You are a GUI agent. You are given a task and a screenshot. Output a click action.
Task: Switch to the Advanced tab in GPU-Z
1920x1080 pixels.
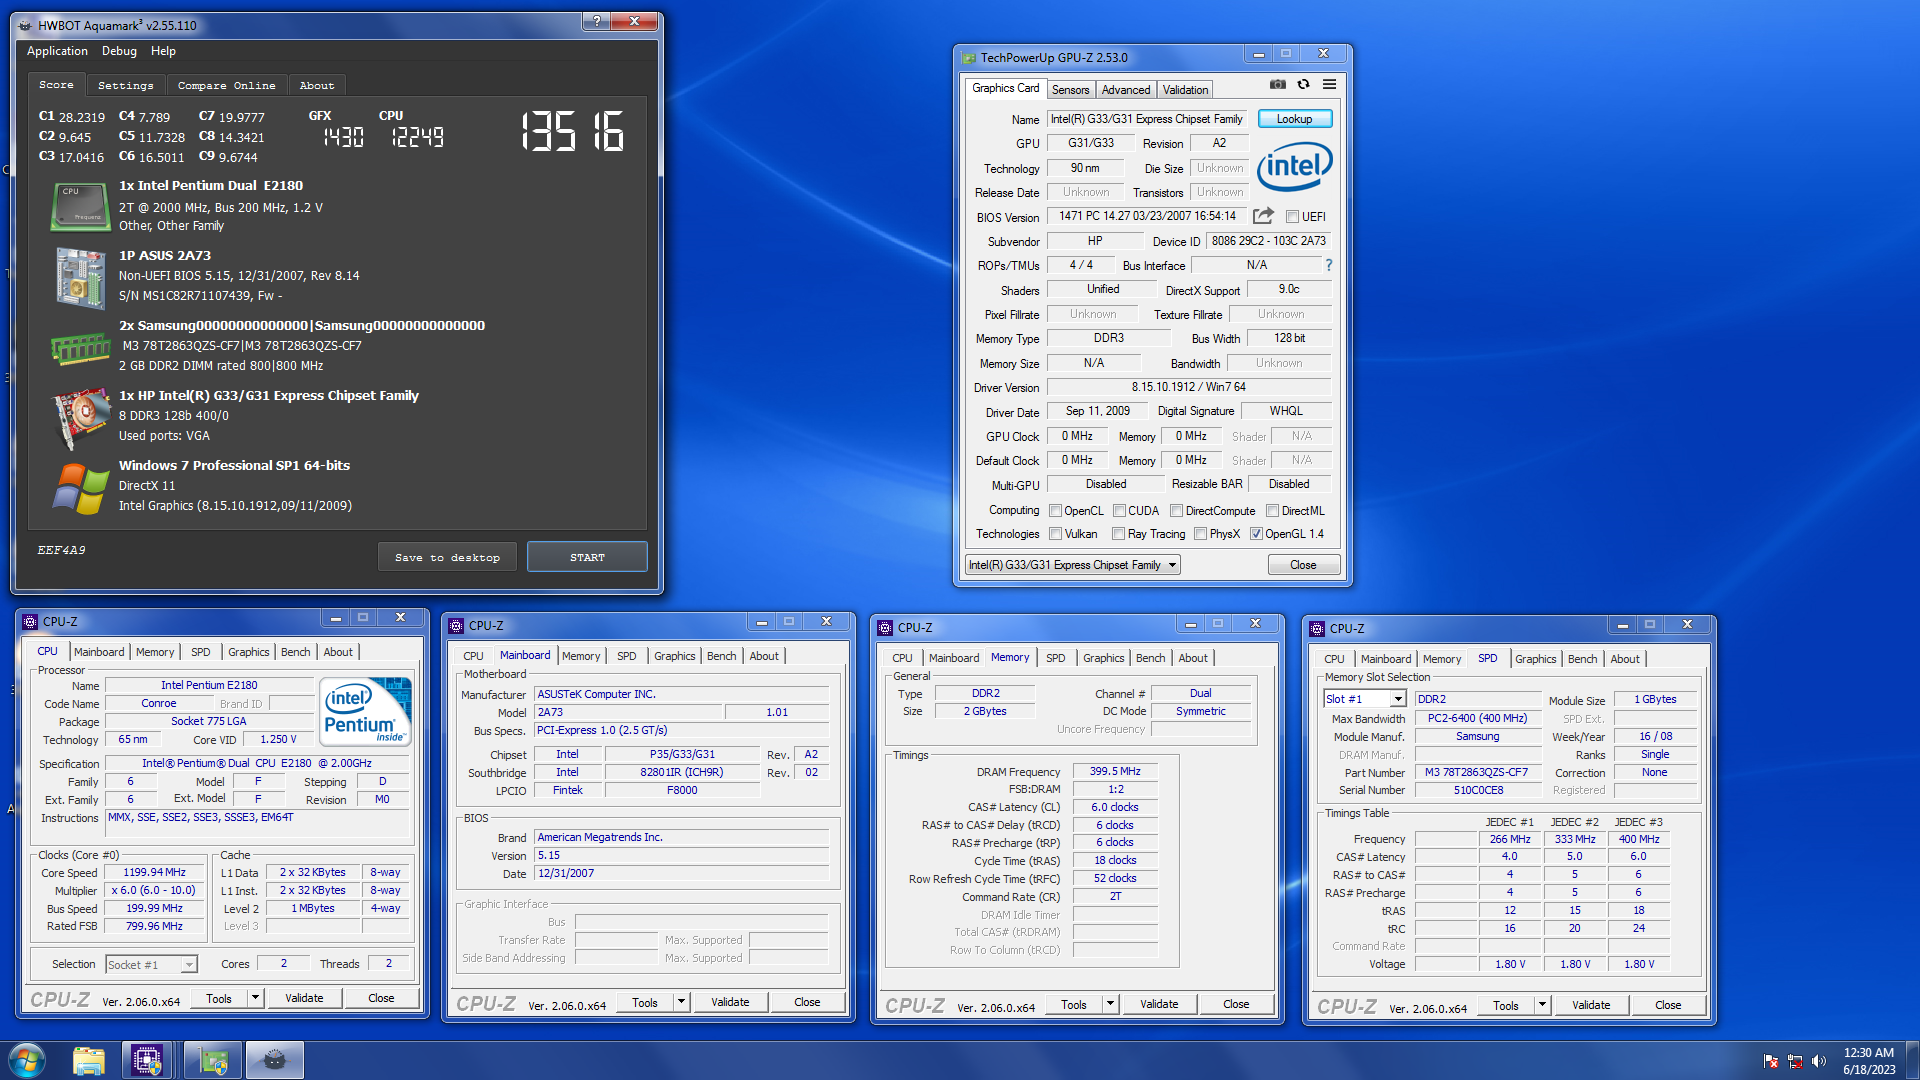pyautogui.click(x=1126, y=90)
